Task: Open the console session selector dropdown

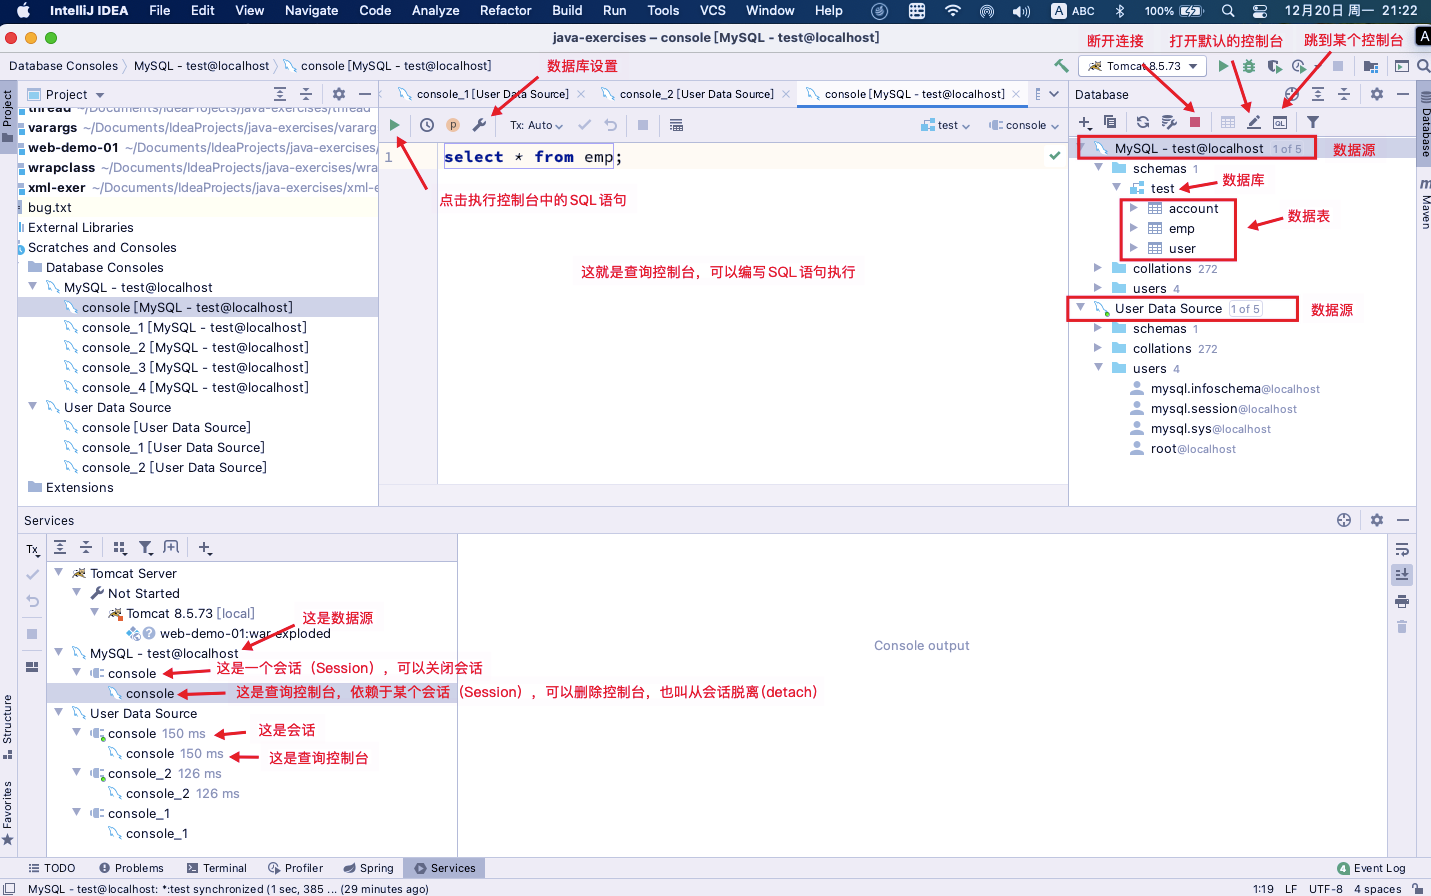Action: [x=1023, y=125]
